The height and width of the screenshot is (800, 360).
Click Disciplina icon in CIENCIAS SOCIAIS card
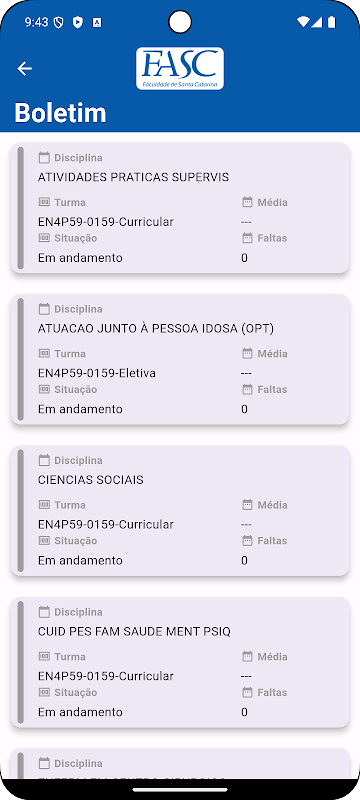point(44,460)
